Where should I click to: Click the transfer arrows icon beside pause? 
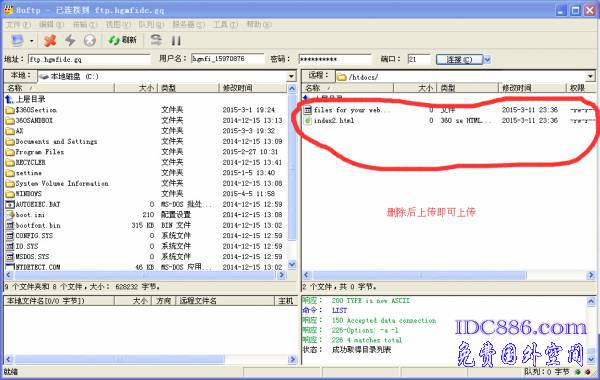point(156,40)
